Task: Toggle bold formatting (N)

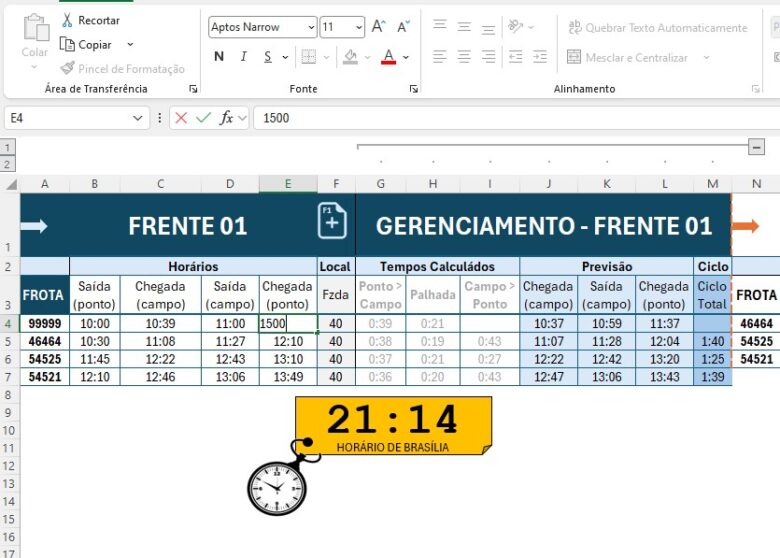Action: 219,57
